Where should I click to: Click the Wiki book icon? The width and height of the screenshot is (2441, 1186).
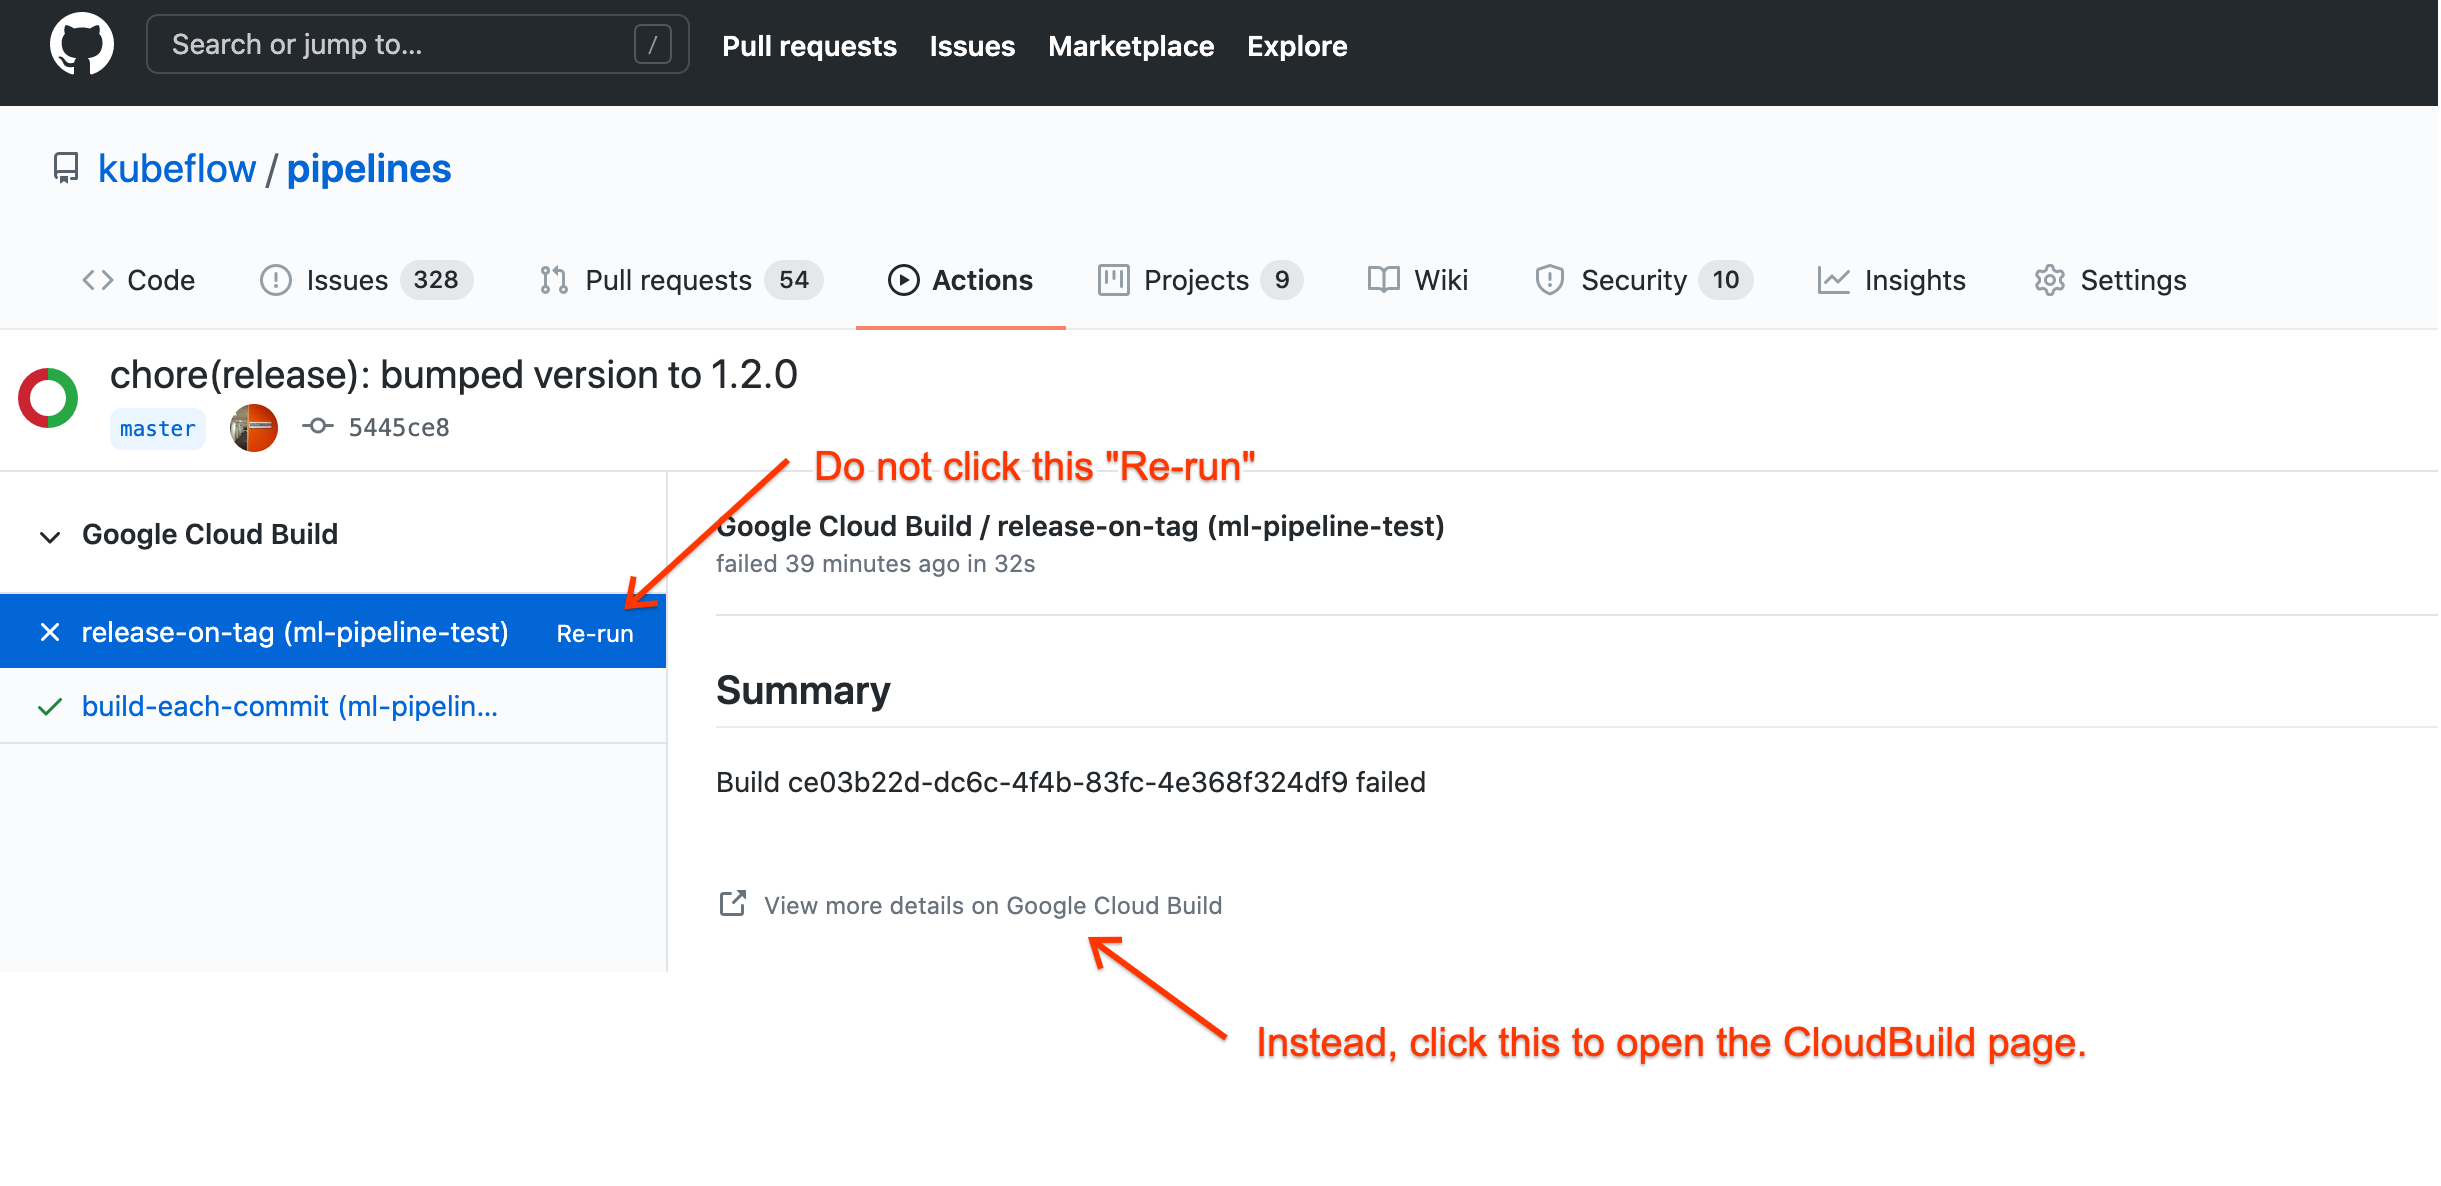coord(1384,280)
